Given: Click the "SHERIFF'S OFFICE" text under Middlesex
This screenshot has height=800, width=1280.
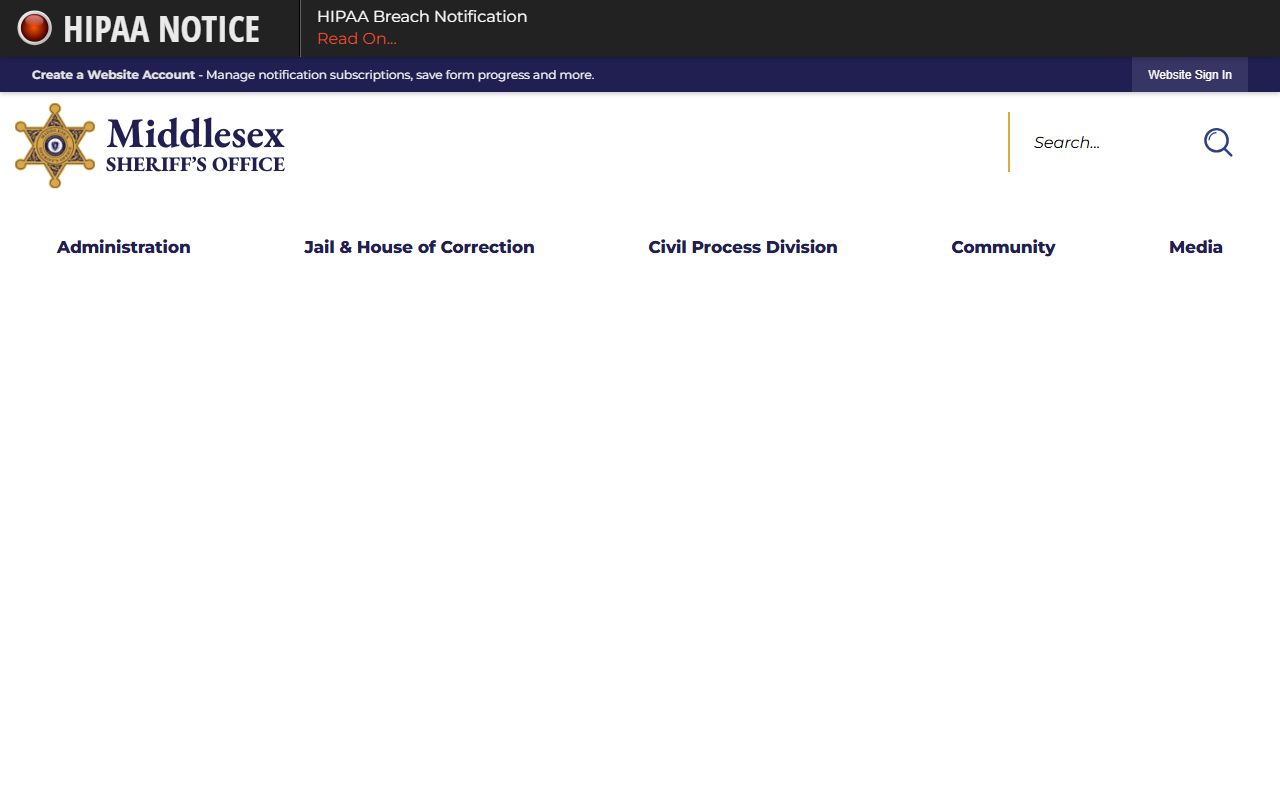Looking at the screenshot, I should point(195,165).
